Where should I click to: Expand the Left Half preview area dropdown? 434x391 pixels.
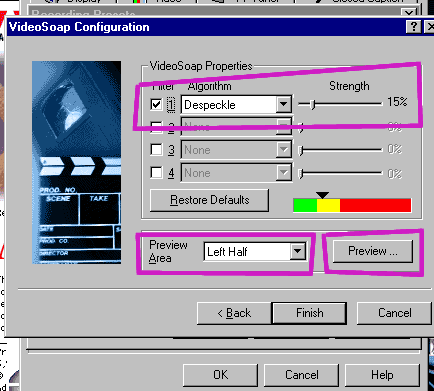[297, 251]
